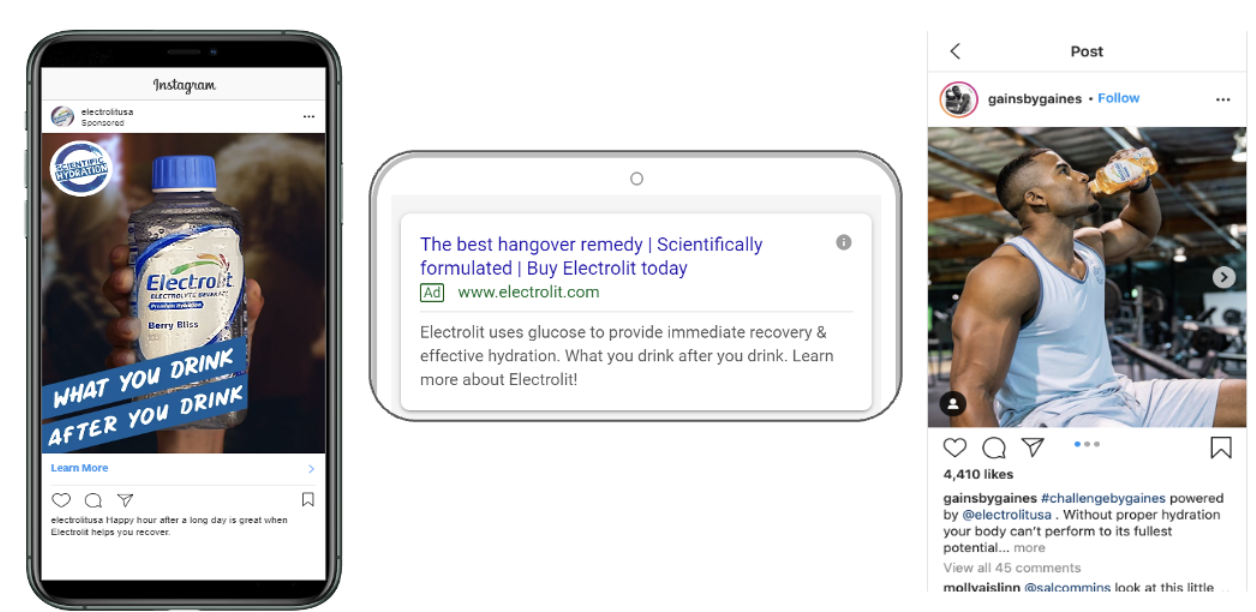The image size is (1256, 612).
Task: Open comments on the gainsbygaines post
Action: click(994, 447)
